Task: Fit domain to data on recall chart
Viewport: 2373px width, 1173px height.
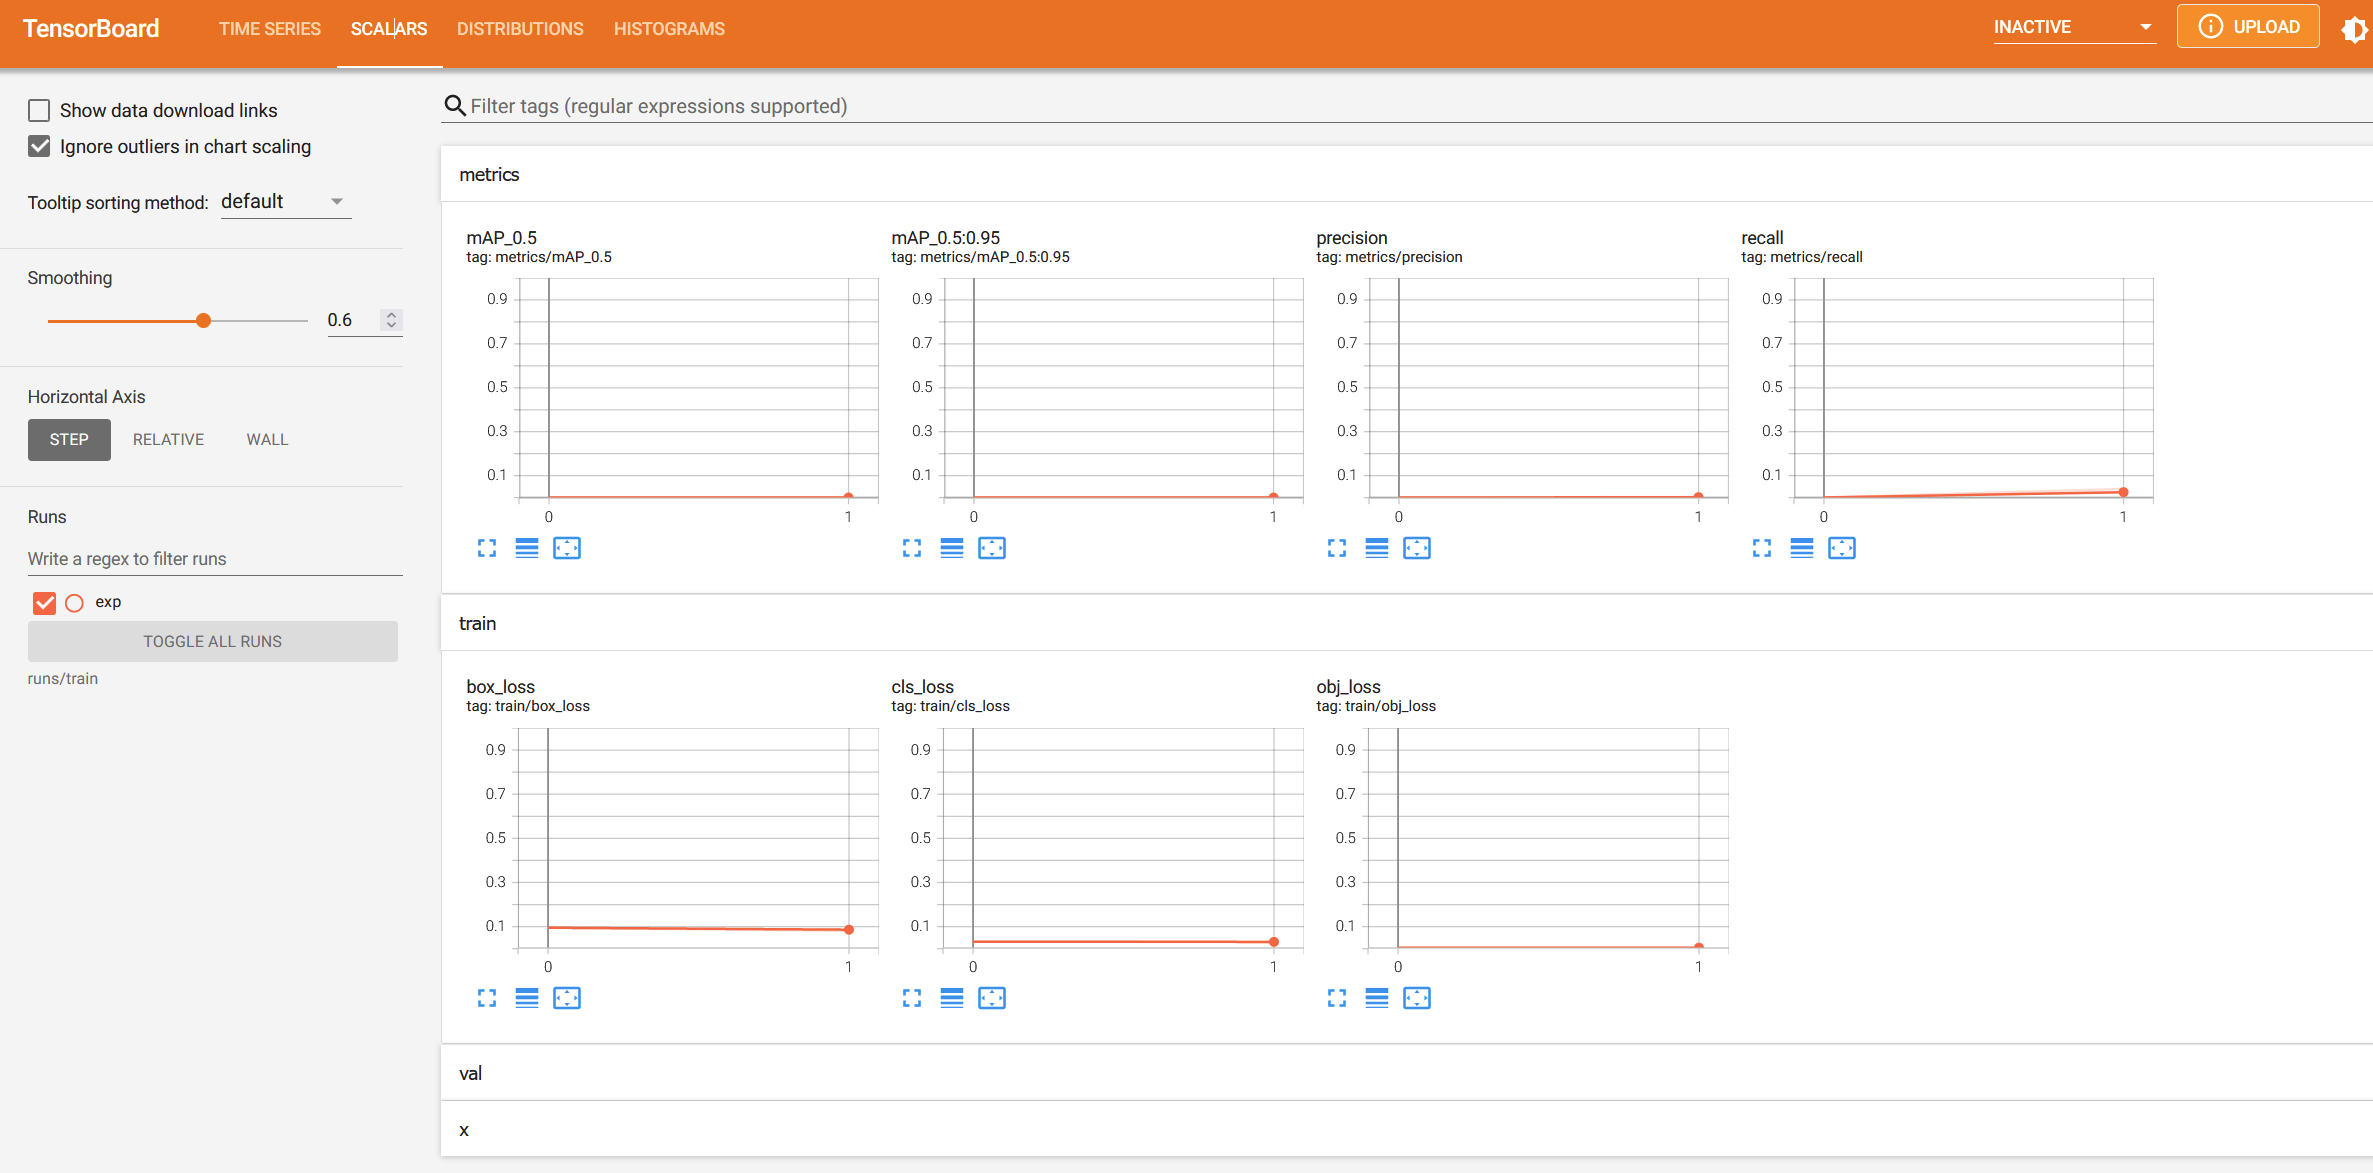Action: (x=1842, y=548)
